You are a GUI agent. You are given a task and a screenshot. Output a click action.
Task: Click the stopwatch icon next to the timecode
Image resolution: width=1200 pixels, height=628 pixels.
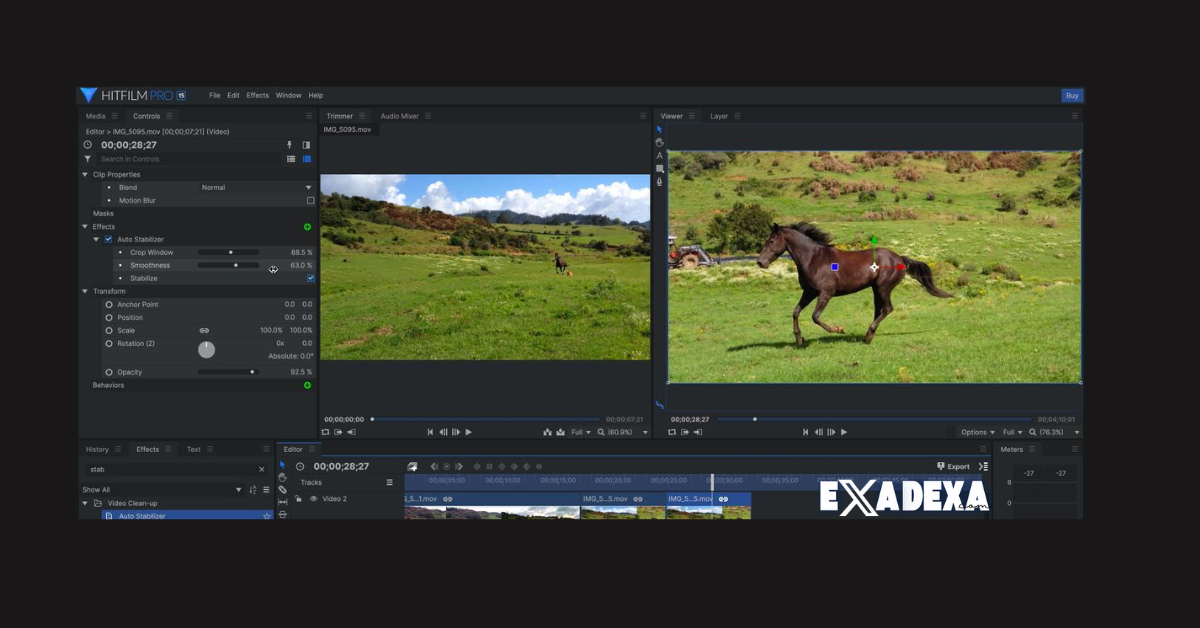pyautogui.click(x=87, y=144)
